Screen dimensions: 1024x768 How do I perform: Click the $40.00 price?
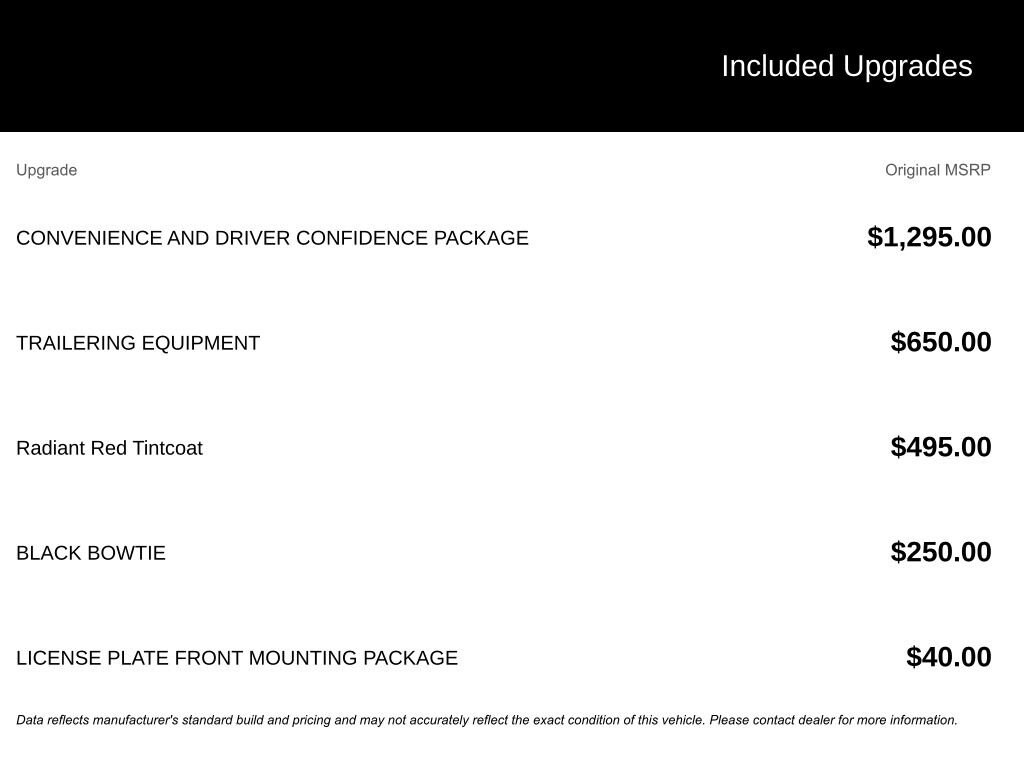click(x=948, y=657)
